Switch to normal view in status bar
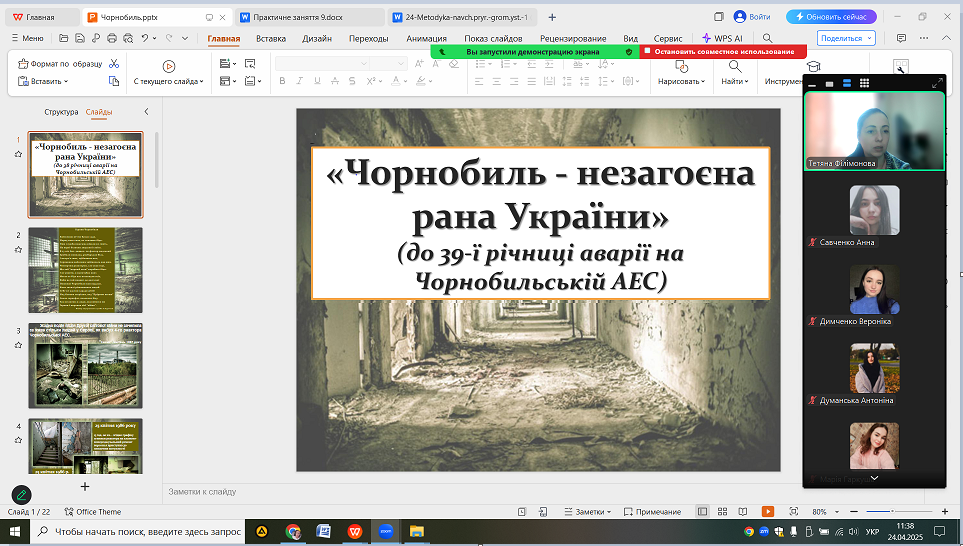The image size is (963, 546). coord(702,511)
